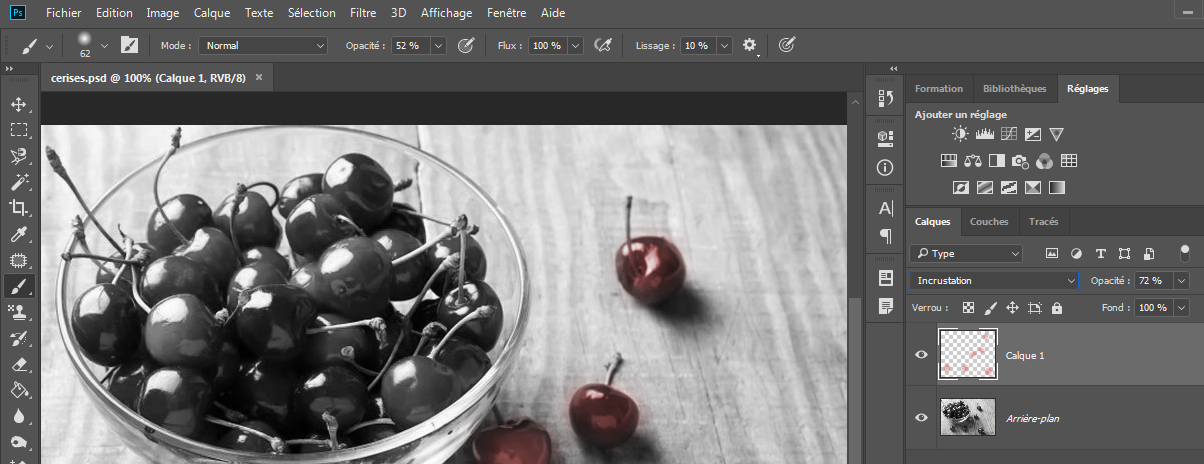Open the brush settings panel icon in options bar
This screenshot has width=1204, height=464.
(x=130, y=45)
